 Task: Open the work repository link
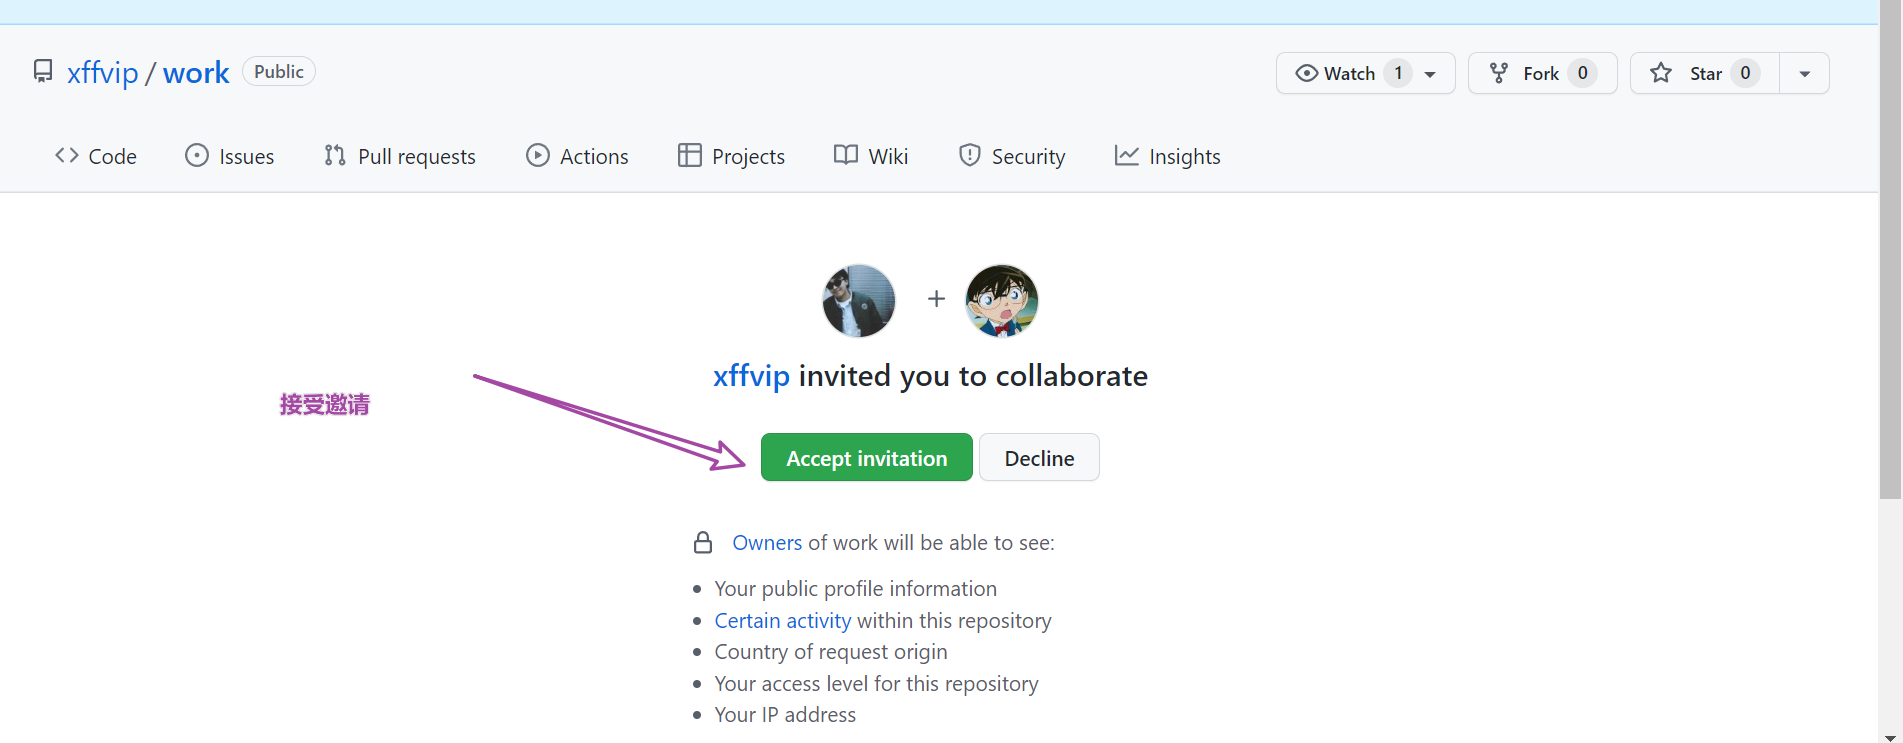(x=196, y=73)
